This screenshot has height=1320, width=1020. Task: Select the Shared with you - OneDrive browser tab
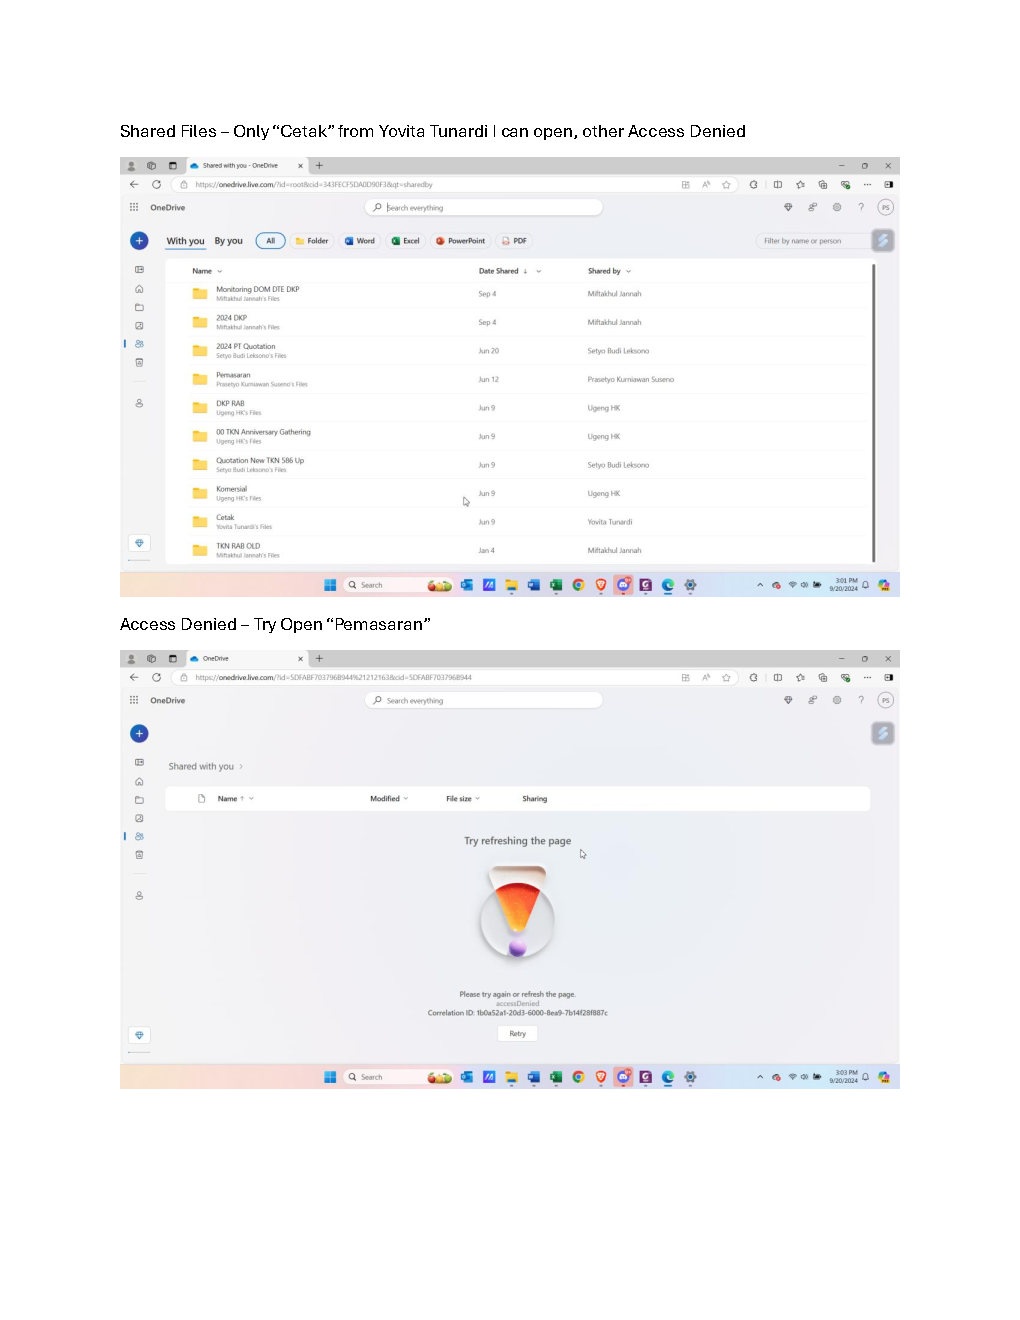pos(246,166)
